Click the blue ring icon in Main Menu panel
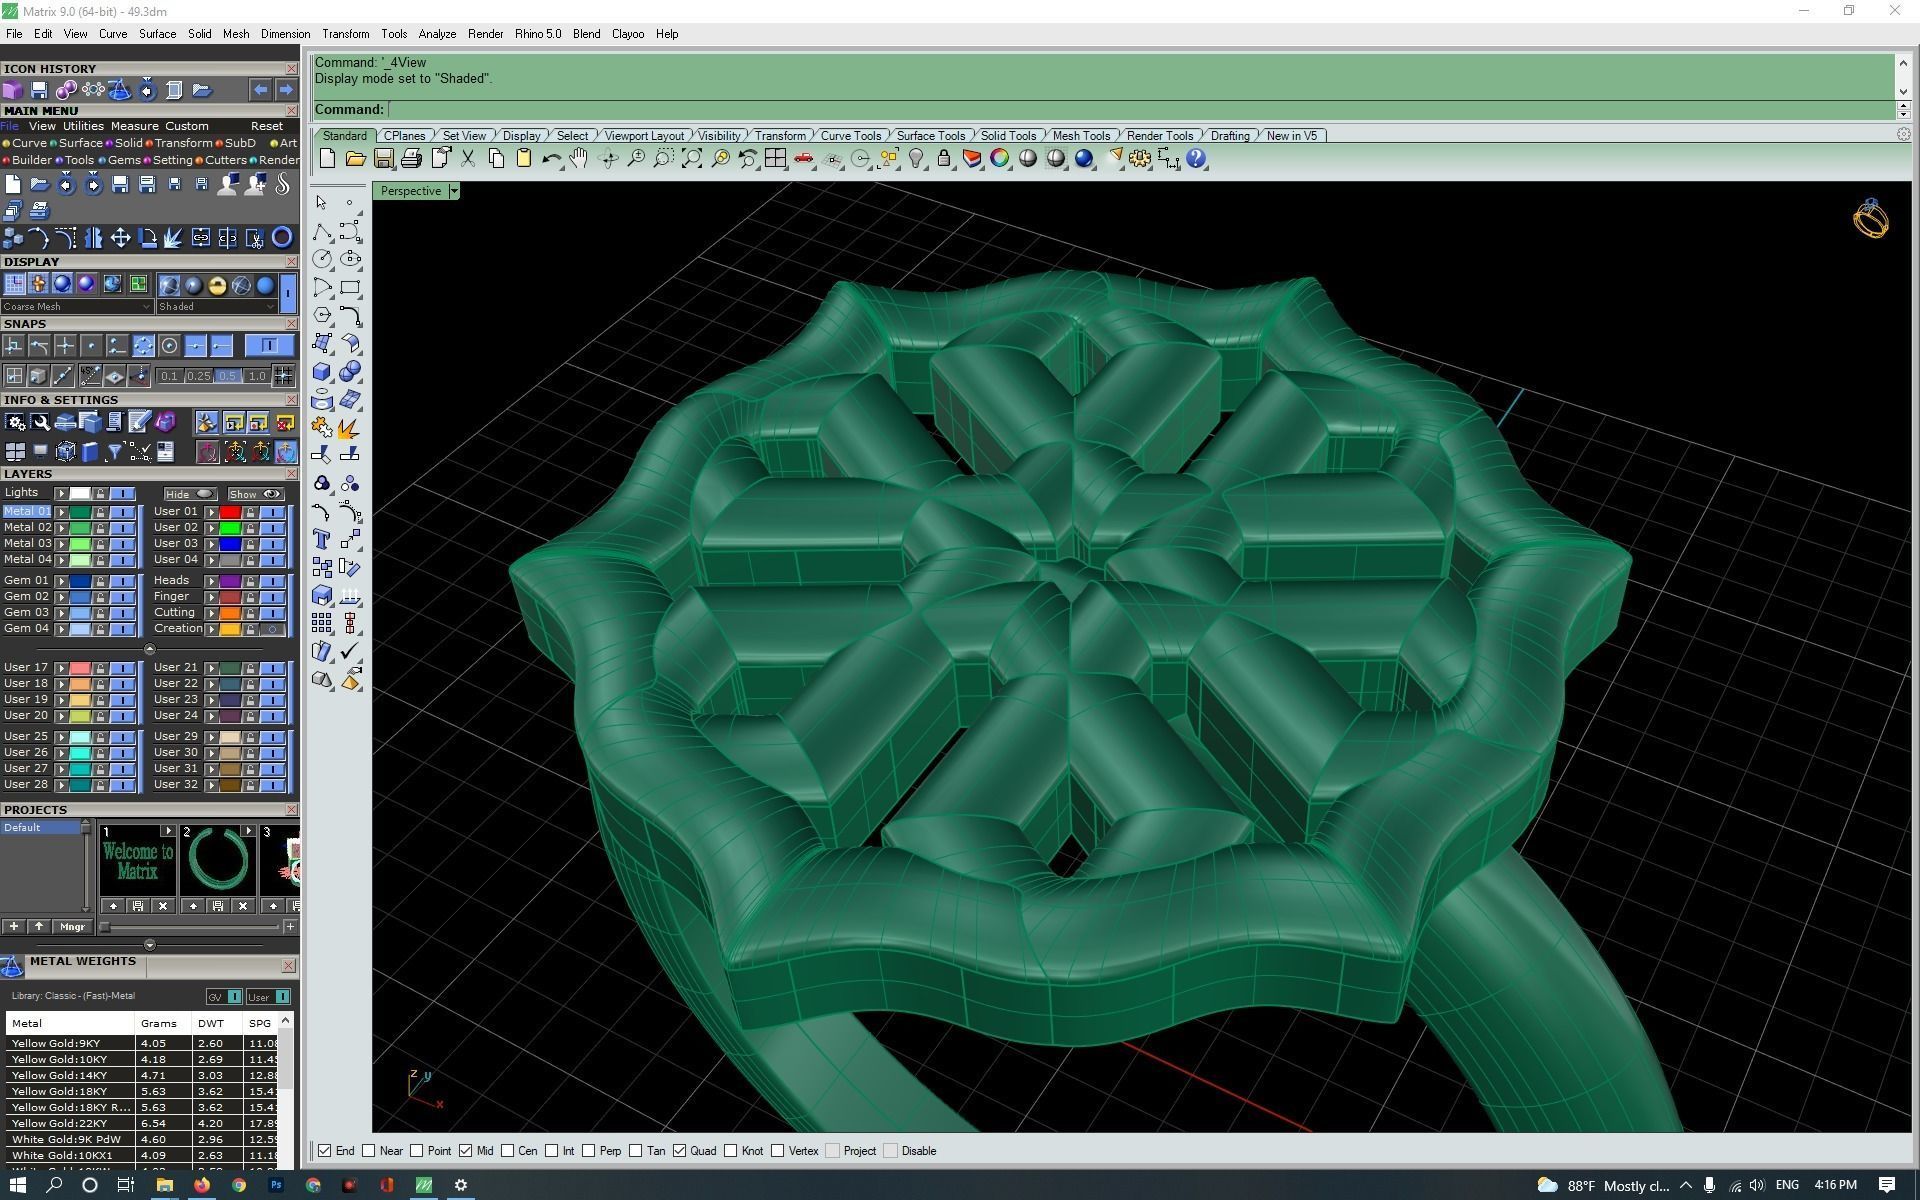This screenshot has height=1200, width=1920. [x=282, y=238]
